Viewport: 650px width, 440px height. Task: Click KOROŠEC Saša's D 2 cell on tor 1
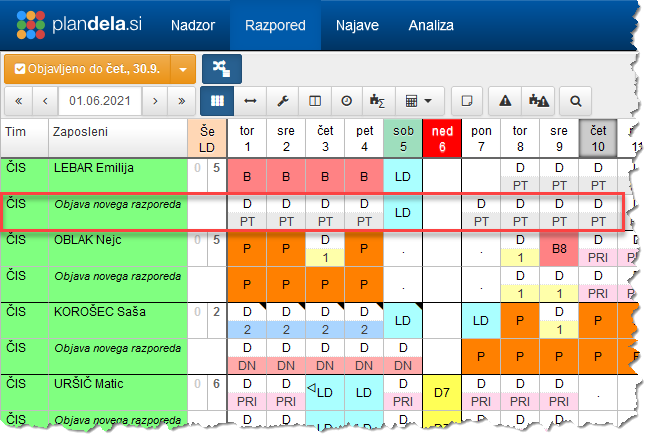pyautogui.click(x=247, y=321)
